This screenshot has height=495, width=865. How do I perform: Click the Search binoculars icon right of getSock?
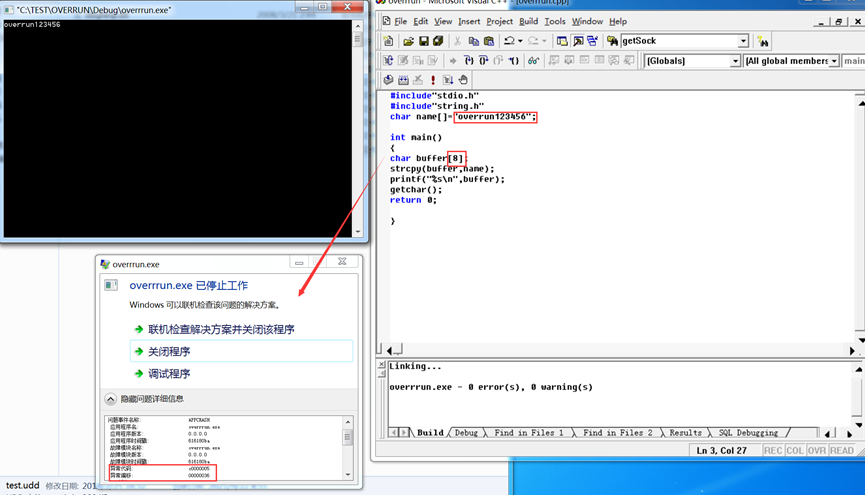763,41
